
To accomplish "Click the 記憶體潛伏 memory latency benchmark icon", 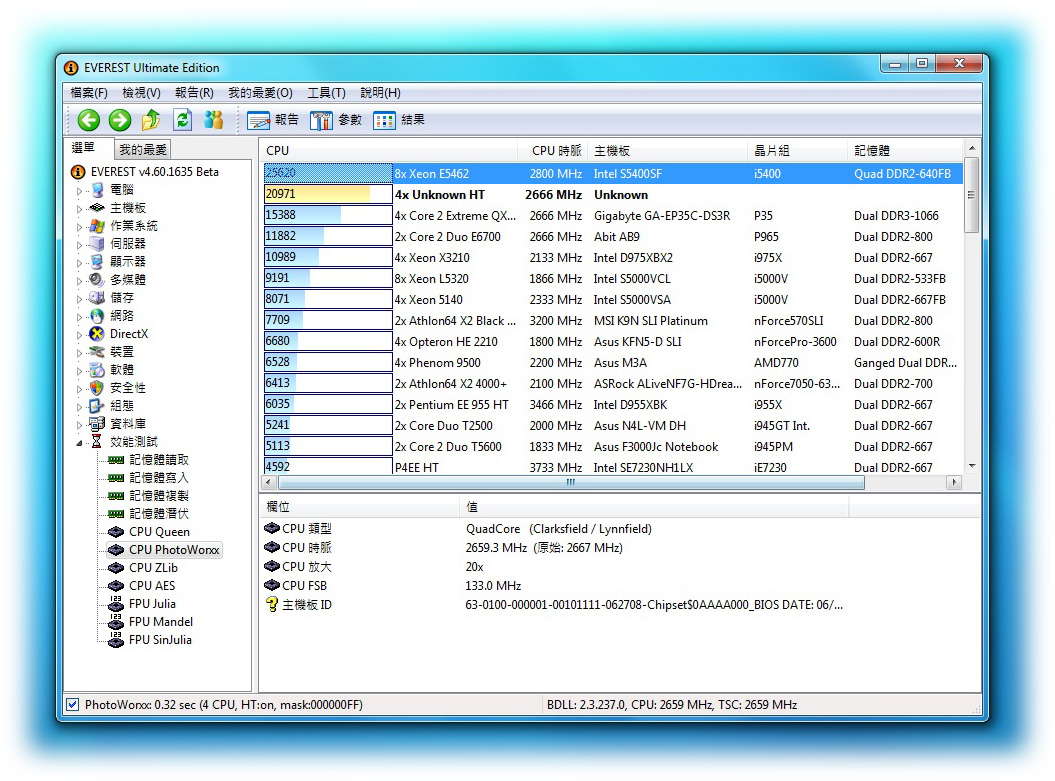I will coord(116,514).
